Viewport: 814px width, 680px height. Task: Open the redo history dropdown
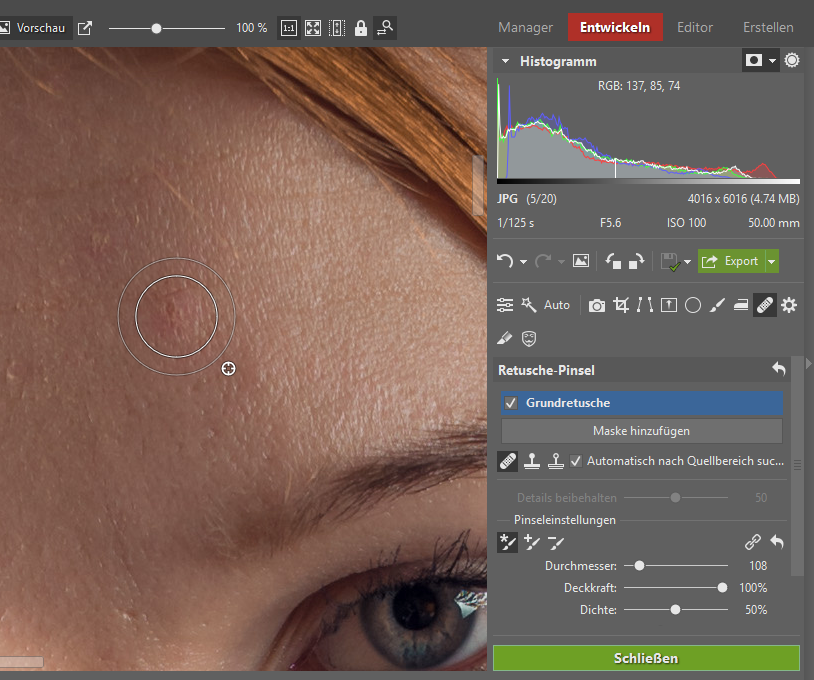(x=561, y=262)
